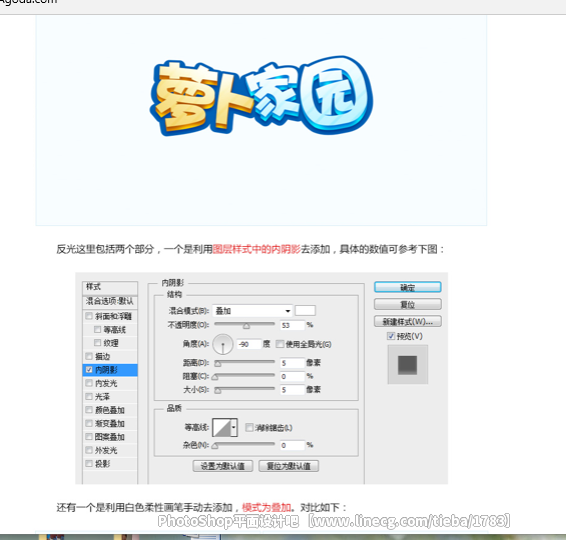Viewport: 566px width, 540px height.
Task: Toggle 消除锯齿 anti-alias checkbox
Action: pyautogui.click(x=249, y=428)
